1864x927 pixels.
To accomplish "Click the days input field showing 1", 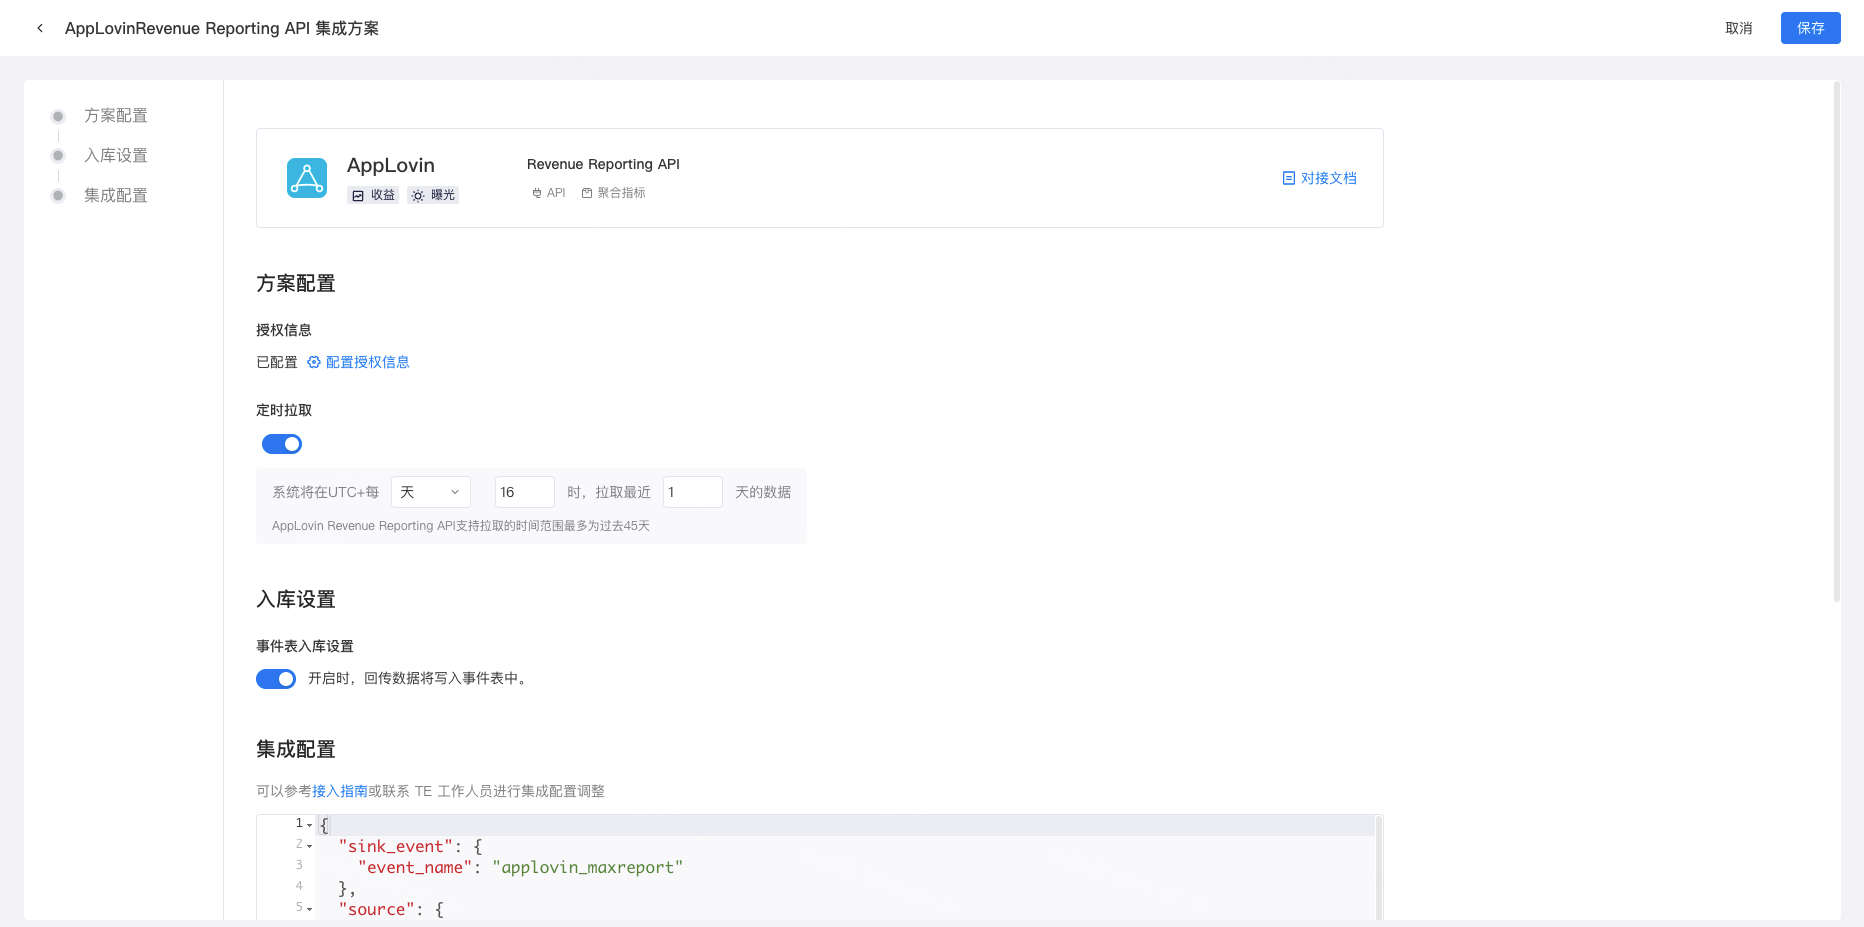I will pyautogui.click(x=693, y=492).
